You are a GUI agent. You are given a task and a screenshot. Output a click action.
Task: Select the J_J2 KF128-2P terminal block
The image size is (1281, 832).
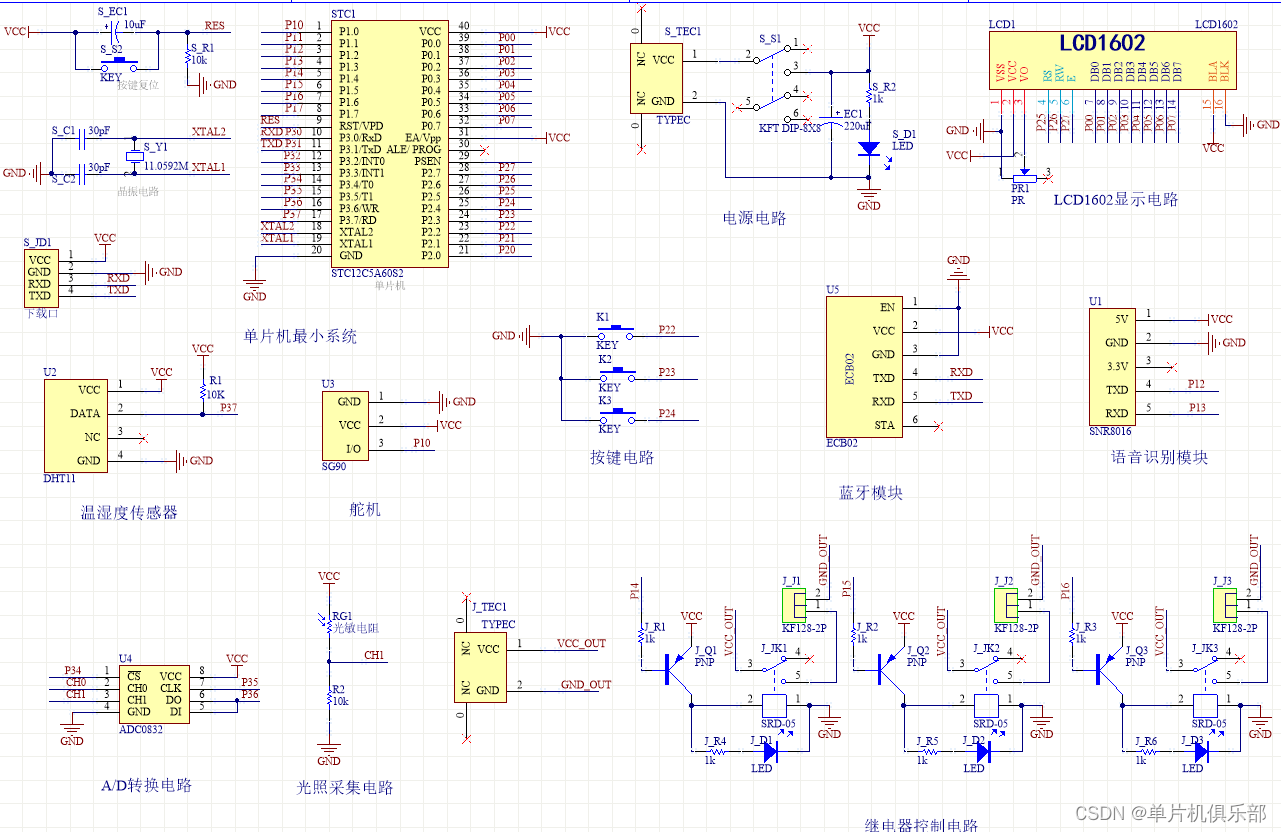pyautogui.click(x=1007, y=604)
